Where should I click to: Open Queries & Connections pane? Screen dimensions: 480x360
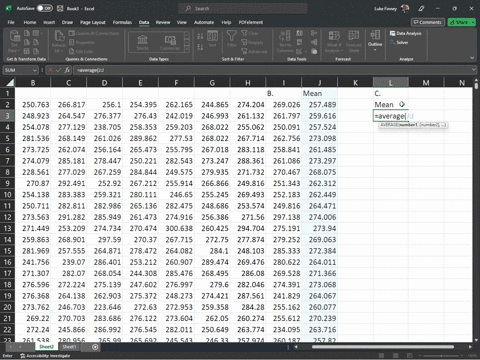(94, 33)
